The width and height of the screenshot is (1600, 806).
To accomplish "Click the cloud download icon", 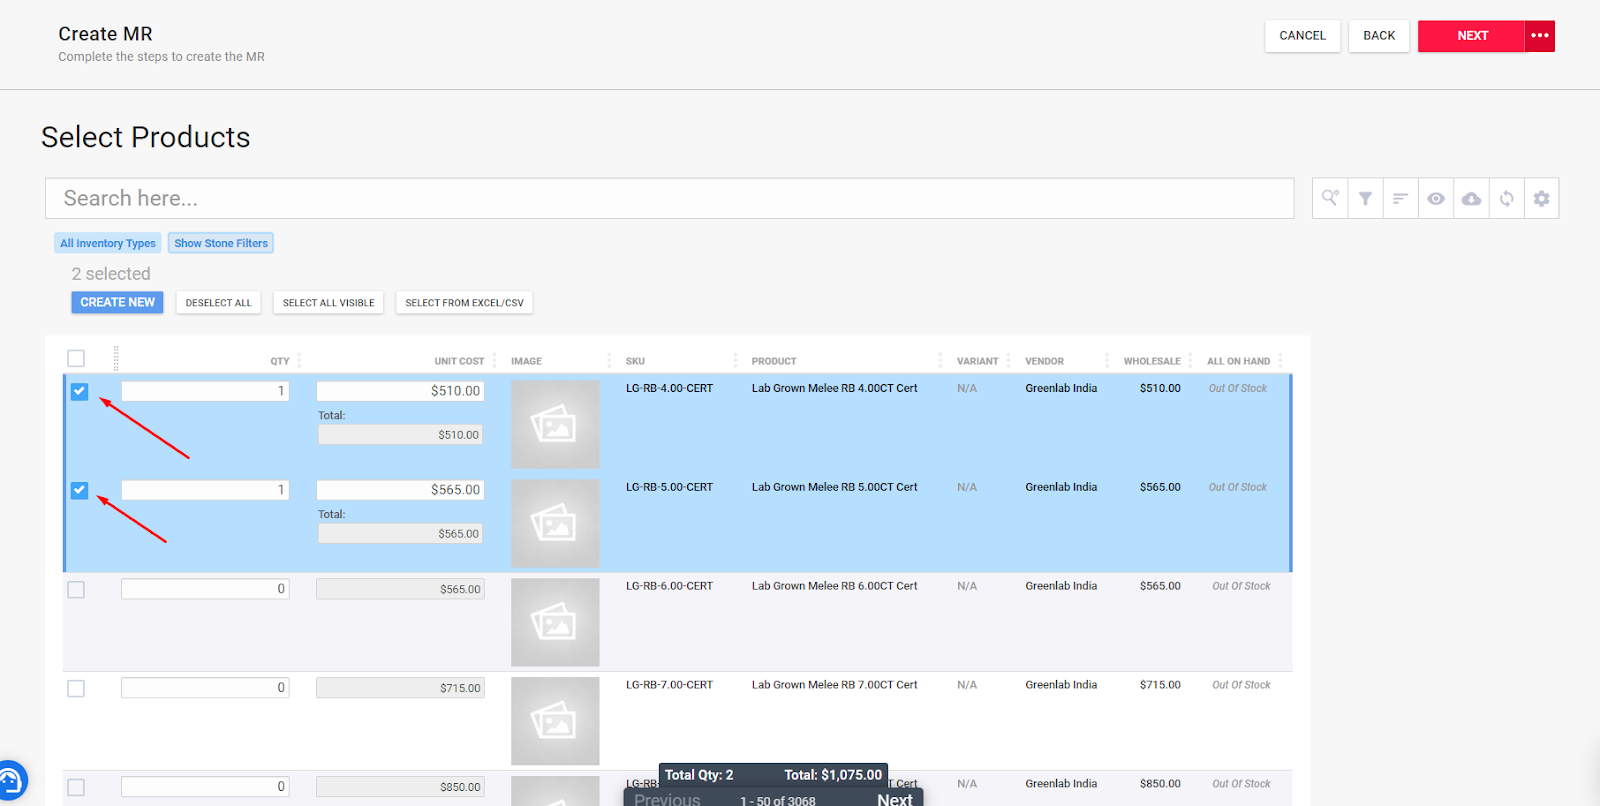I will pyautogui.click(x=1471, y=198).
